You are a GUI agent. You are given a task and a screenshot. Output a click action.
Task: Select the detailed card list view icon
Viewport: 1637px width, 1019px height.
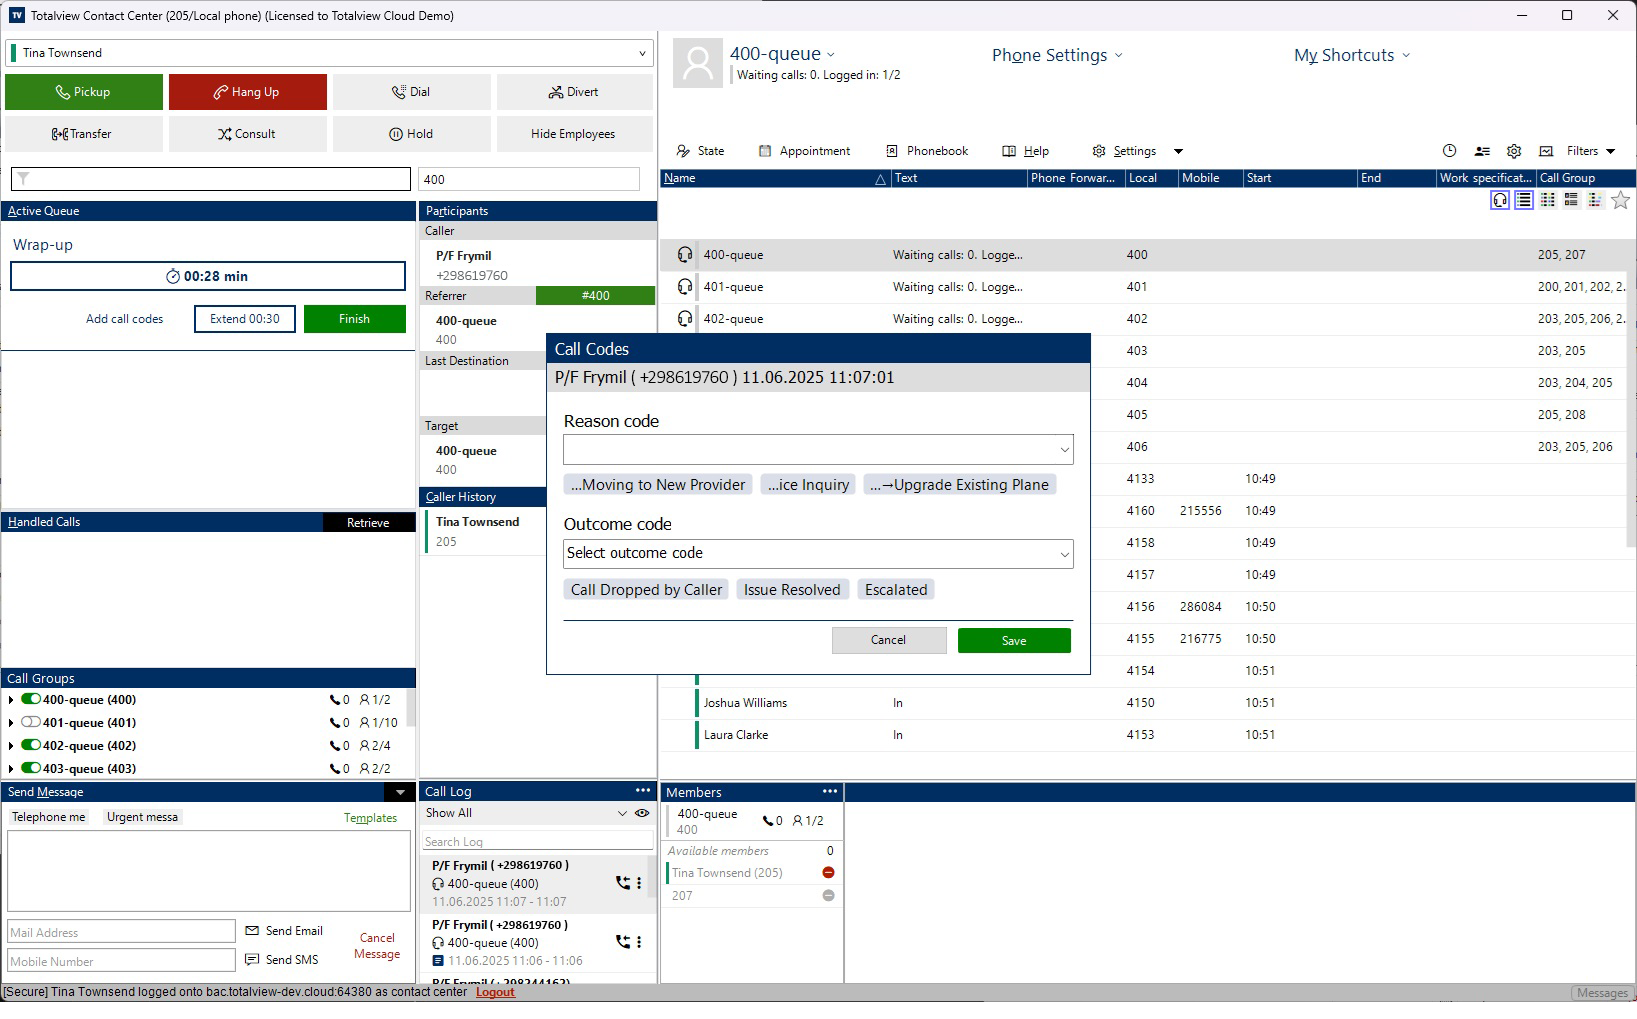coord(1571,200)
